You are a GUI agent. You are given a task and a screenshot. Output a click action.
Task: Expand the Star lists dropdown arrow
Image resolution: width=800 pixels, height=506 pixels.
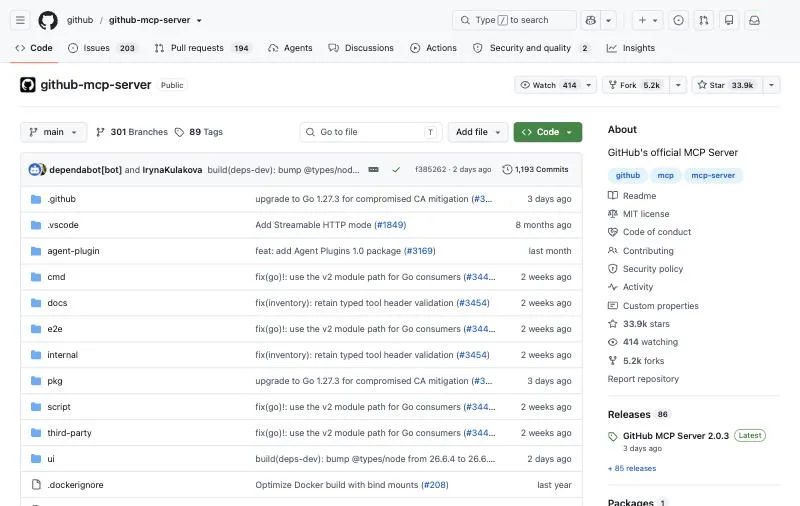pos(771,85)
